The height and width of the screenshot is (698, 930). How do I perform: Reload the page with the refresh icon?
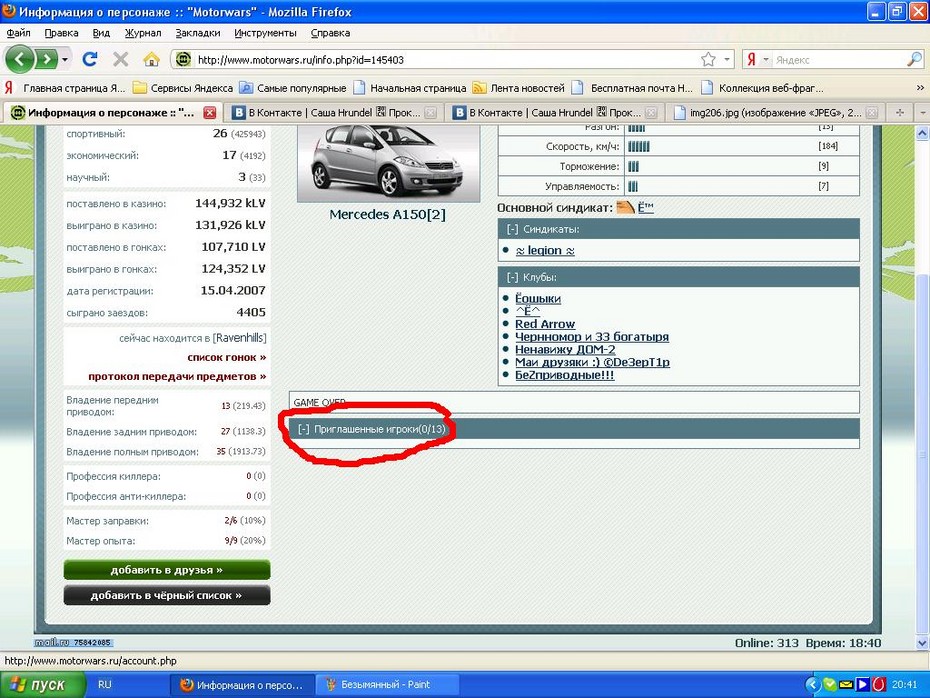click(x=90, y=59)
